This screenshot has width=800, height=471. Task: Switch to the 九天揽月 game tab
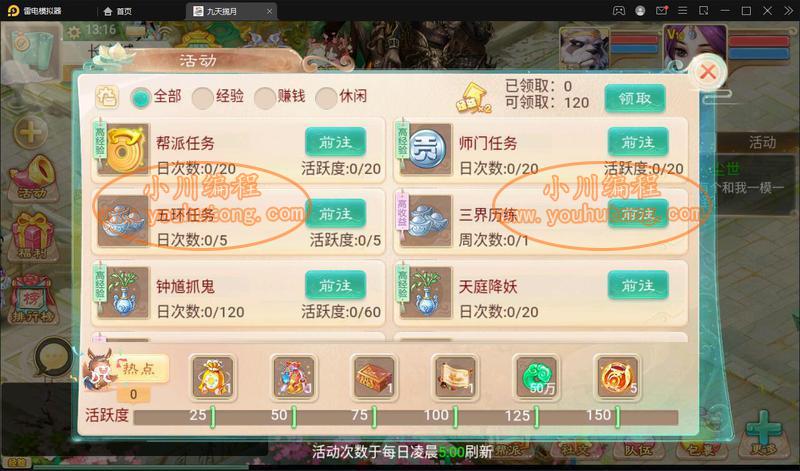tap(232, 11)
